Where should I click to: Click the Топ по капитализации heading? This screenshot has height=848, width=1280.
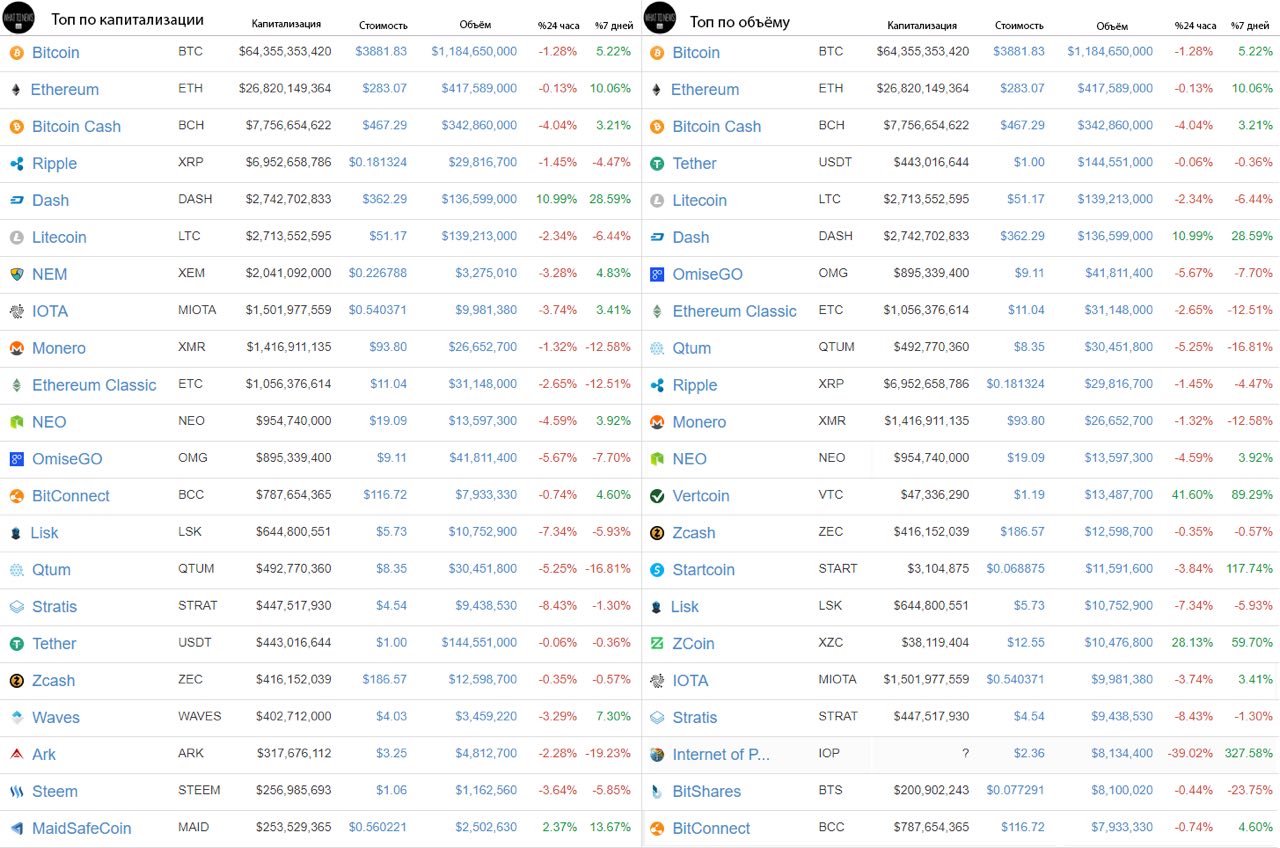click(x=128, y=20)
